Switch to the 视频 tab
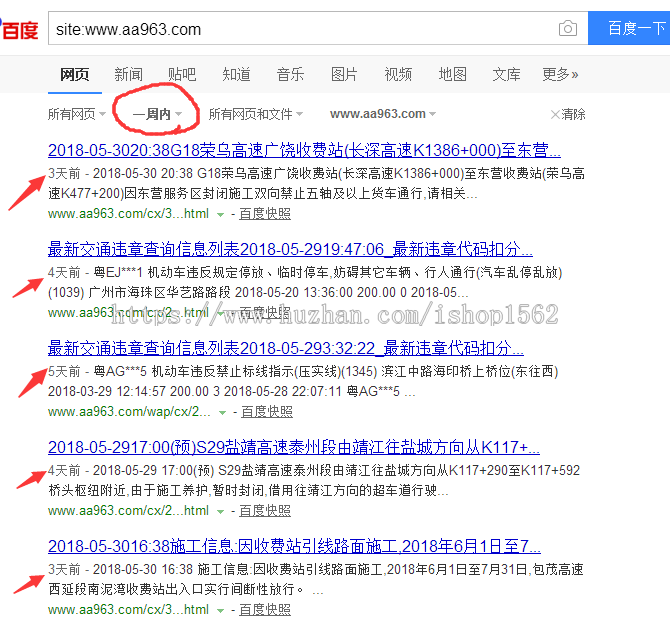Image resolution: width=670 pixels, height=625 pixels. pos(398,74)
